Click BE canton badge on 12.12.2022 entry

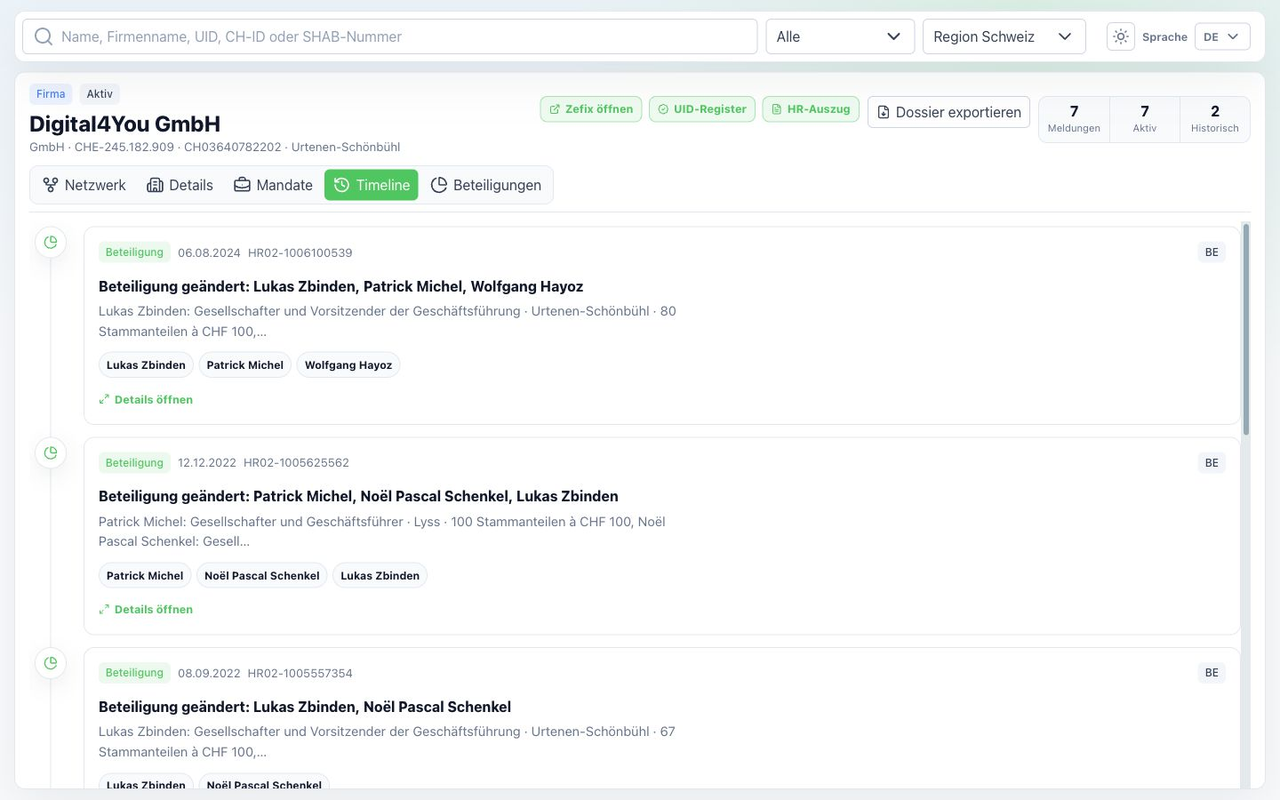pos(1211,462)
